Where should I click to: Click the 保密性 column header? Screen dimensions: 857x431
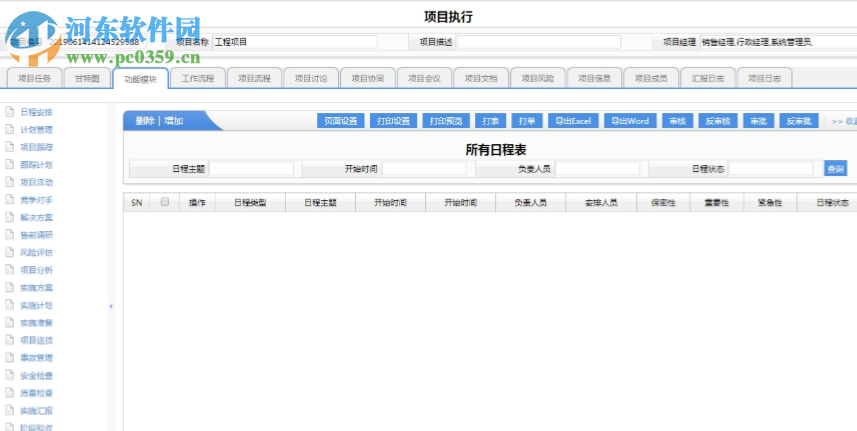[x=663, y=203]
